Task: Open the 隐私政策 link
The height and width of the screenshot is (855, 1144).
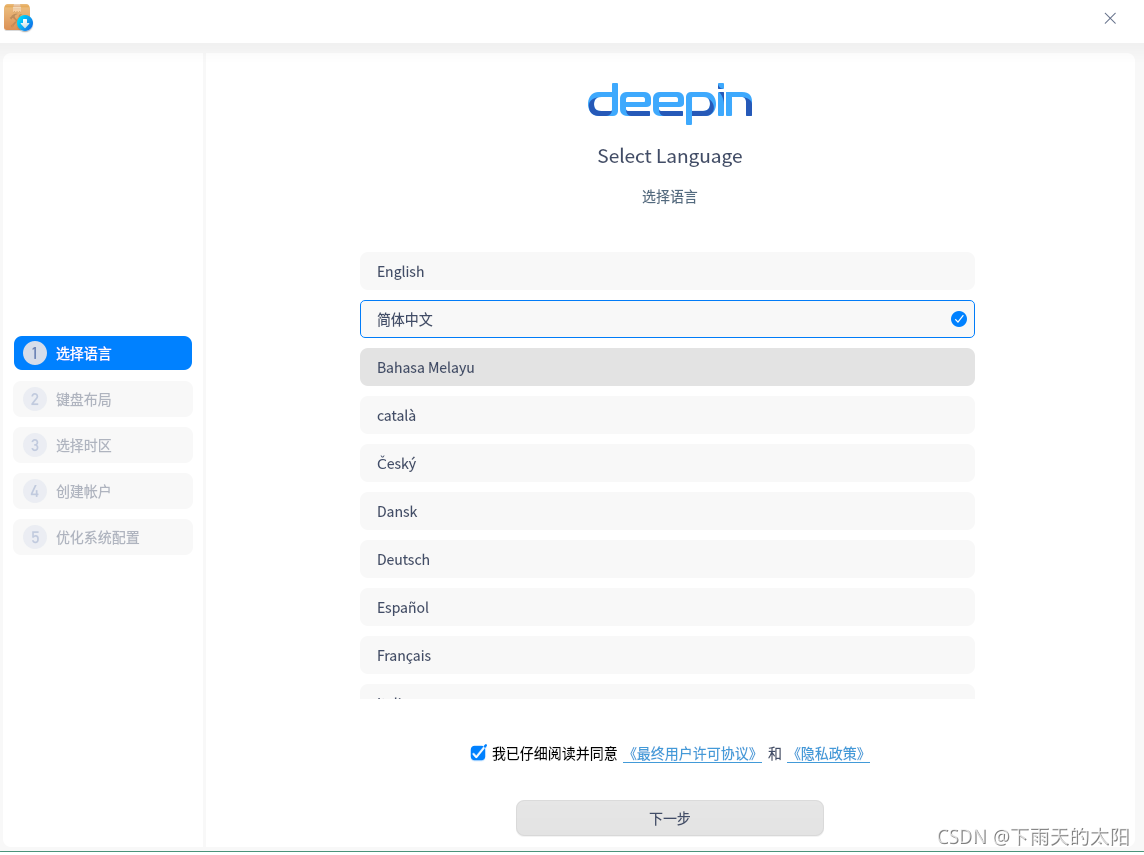Action: [x=828, y=754]
